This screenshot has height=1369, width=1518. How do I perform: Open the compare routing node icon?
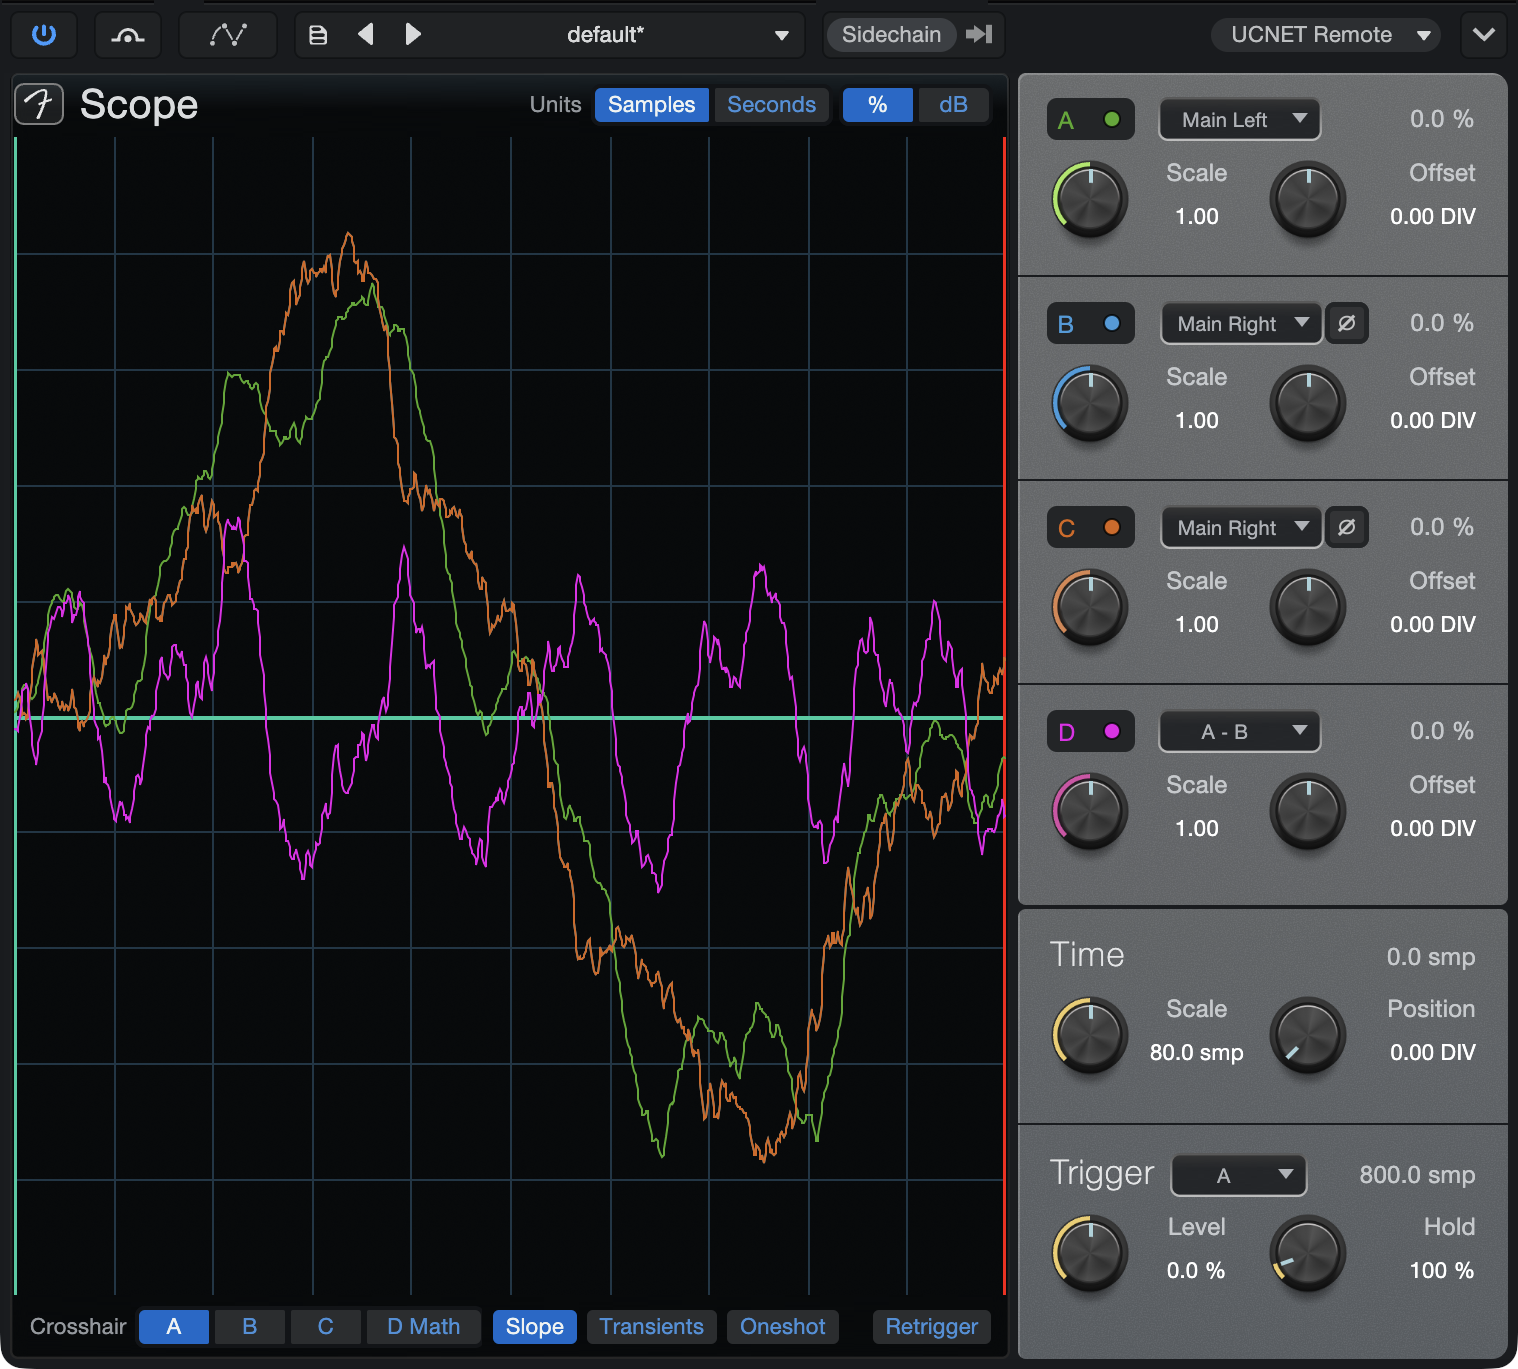(x=128, y=35)
